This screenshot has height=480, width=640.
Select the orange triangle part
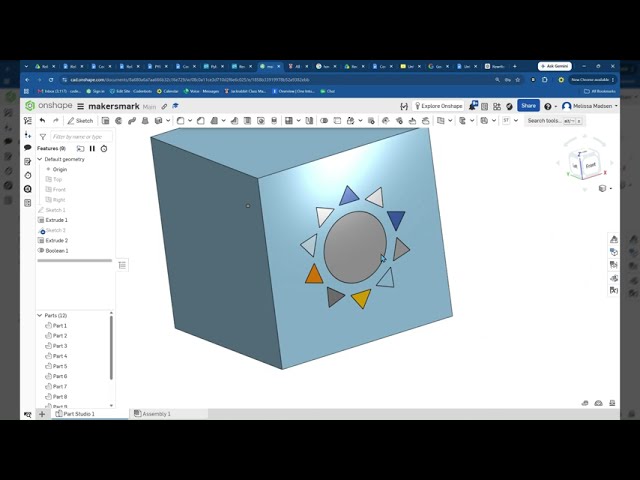click(314, 275)
